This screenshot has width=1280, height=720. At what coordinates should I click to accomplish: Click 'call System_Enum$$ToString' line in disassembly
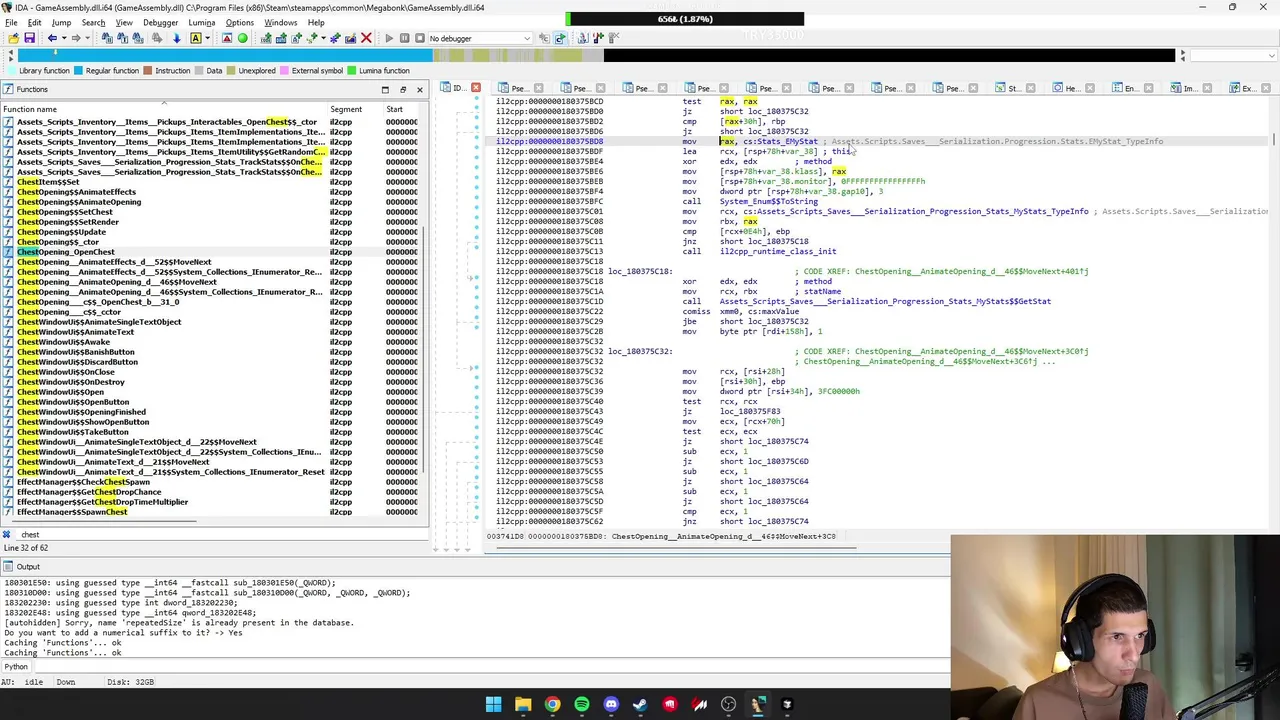point(750,201)
